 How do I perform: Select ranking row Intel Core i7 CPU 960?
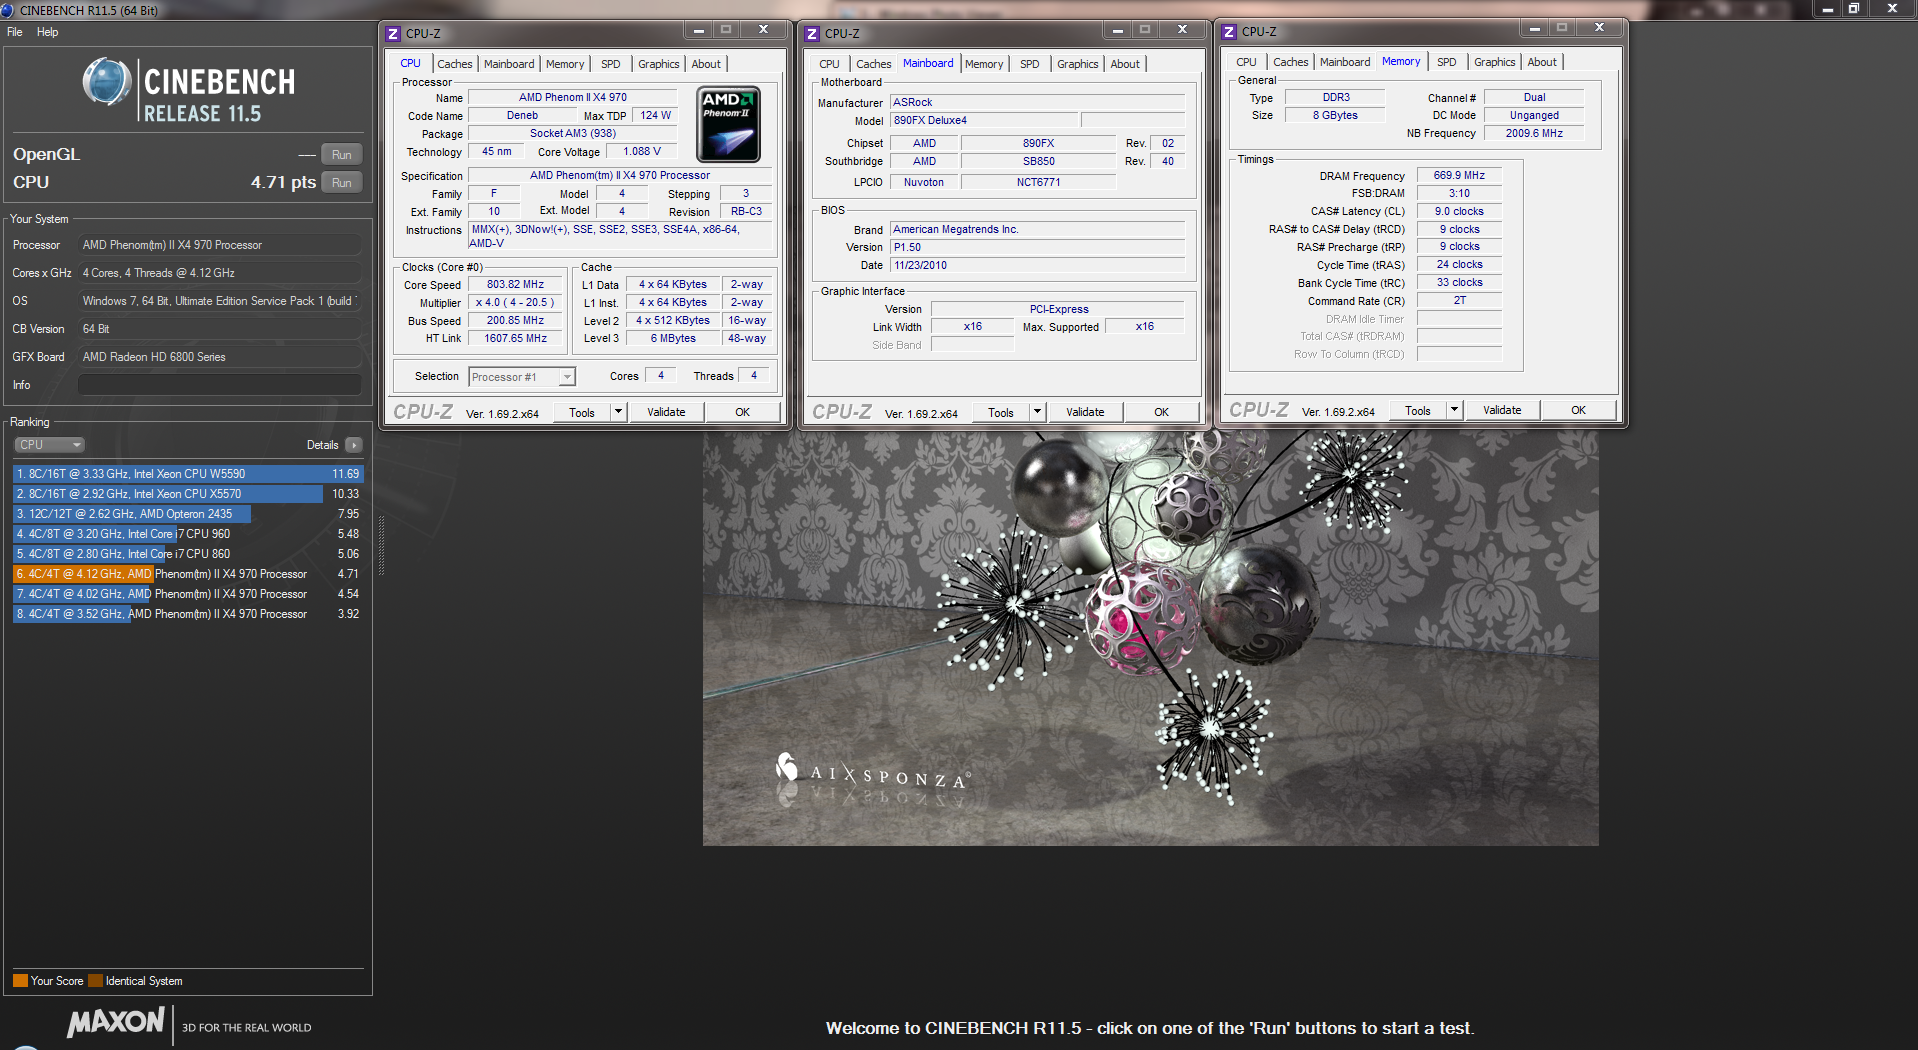point(188,534)
